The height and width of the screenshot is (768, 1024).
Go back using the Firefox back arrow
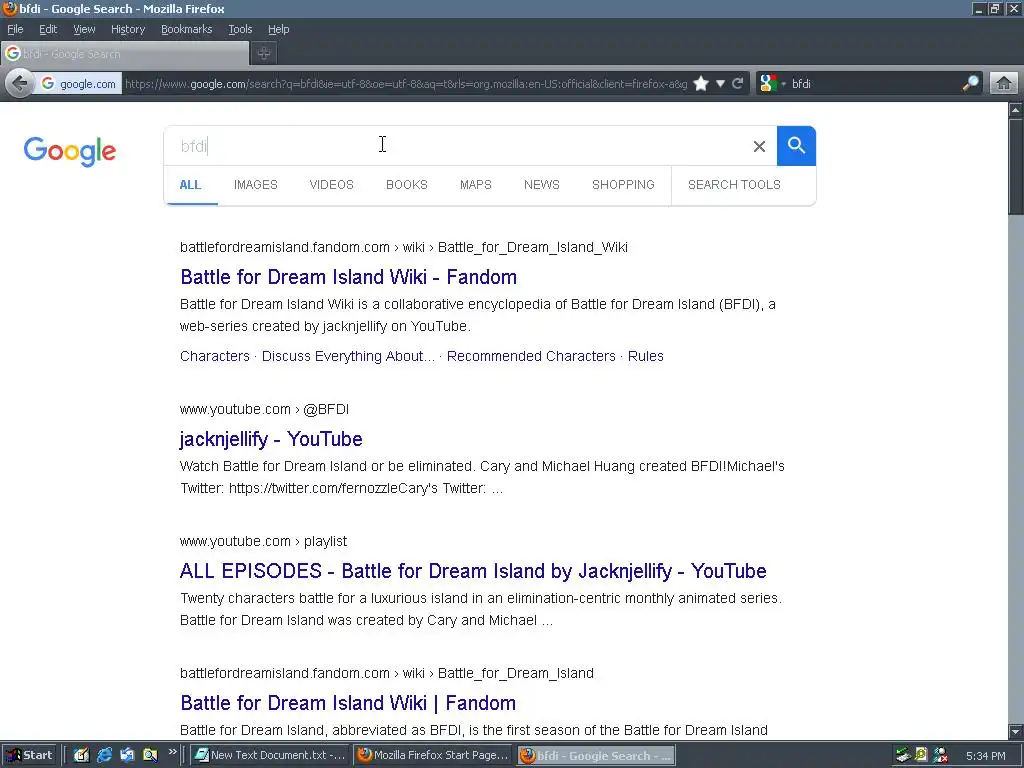click(x=20, y=84)
